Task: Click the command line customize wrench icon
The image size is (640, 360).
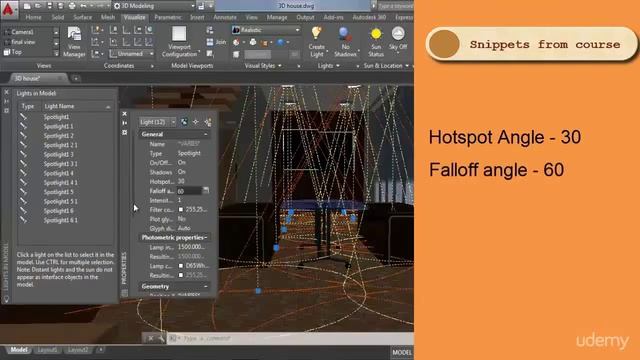Action: click(x=161, y=338)
